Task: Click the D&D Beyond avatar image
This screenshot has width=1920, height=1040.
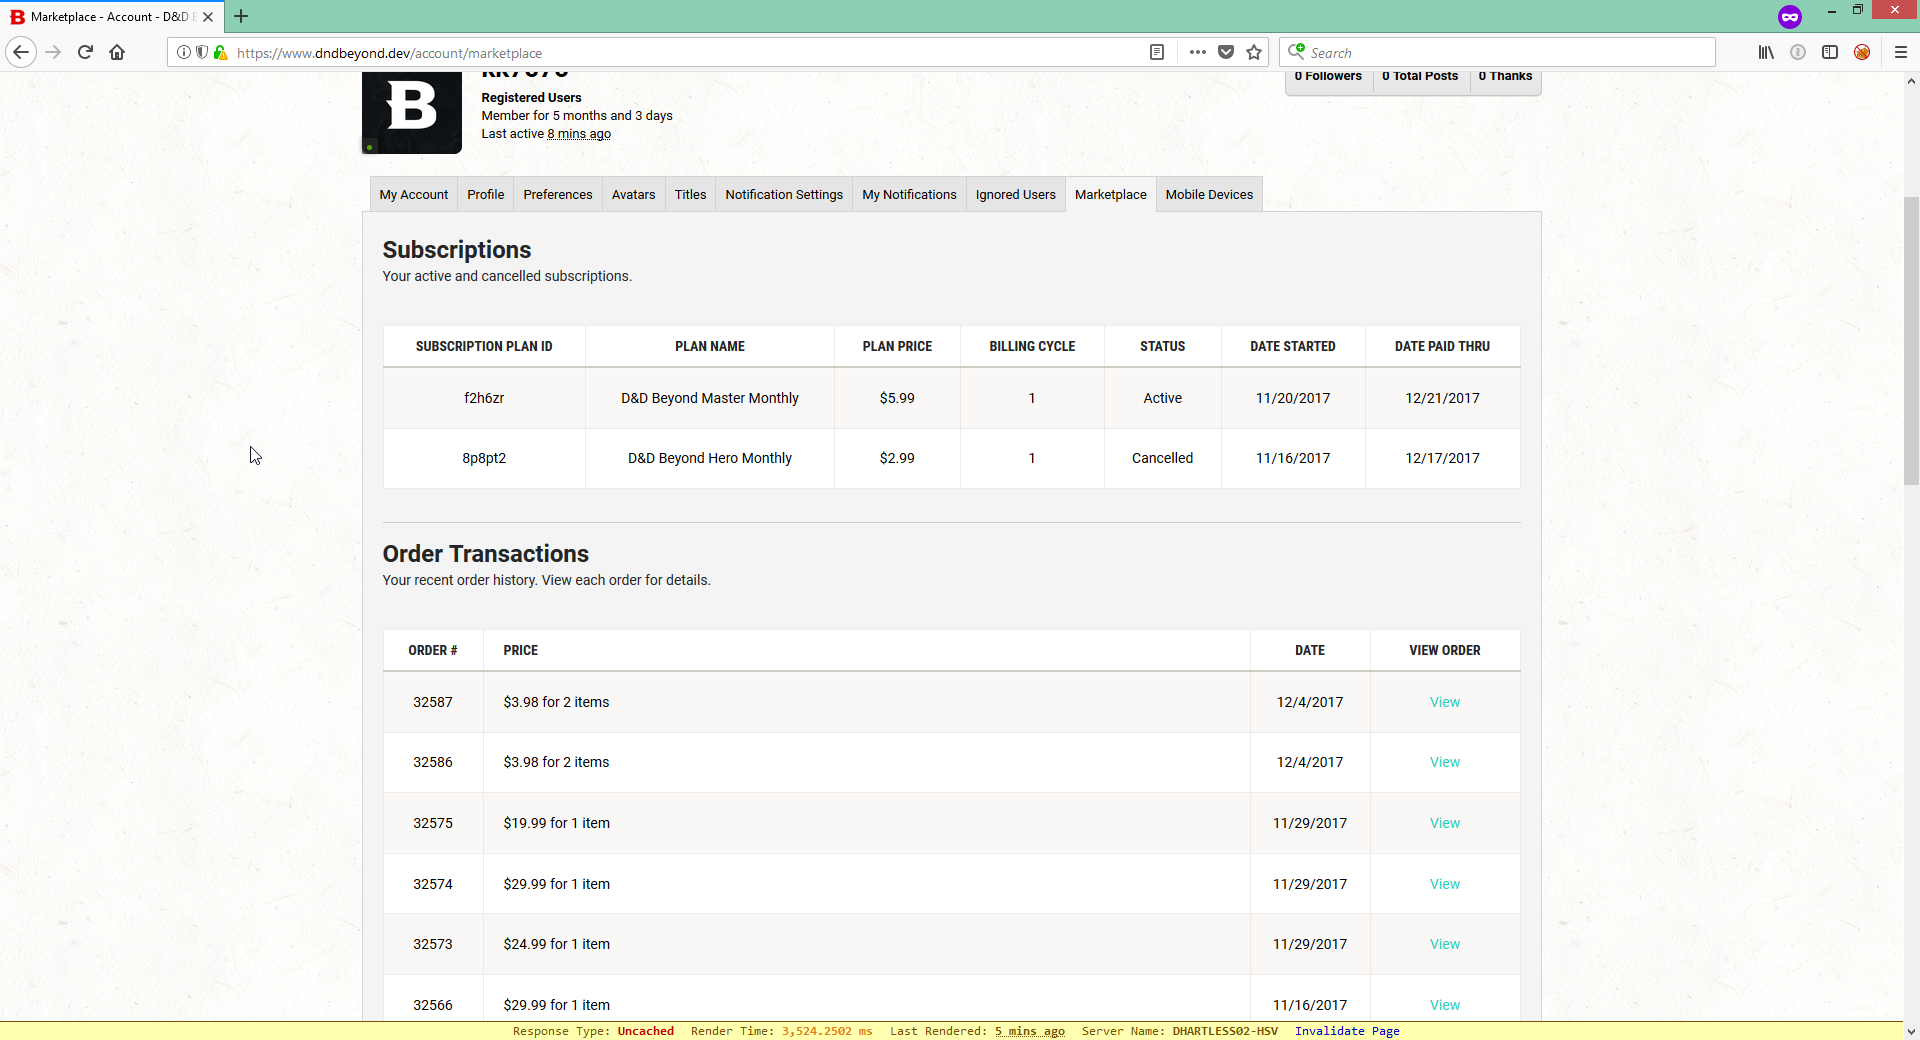Action: point(412,112)
